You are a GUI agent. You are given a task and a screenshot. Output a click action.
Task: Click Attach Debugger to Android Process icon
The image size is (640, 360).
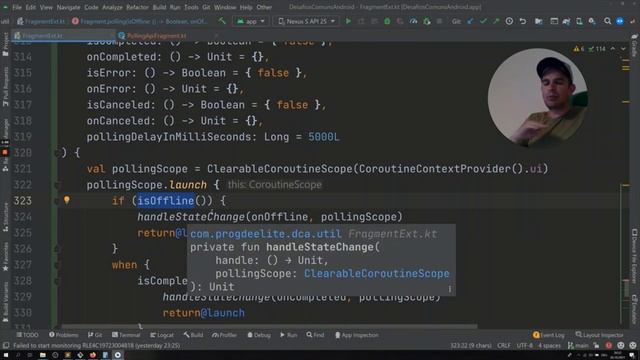pyautogui.click(x=427, y=21)
